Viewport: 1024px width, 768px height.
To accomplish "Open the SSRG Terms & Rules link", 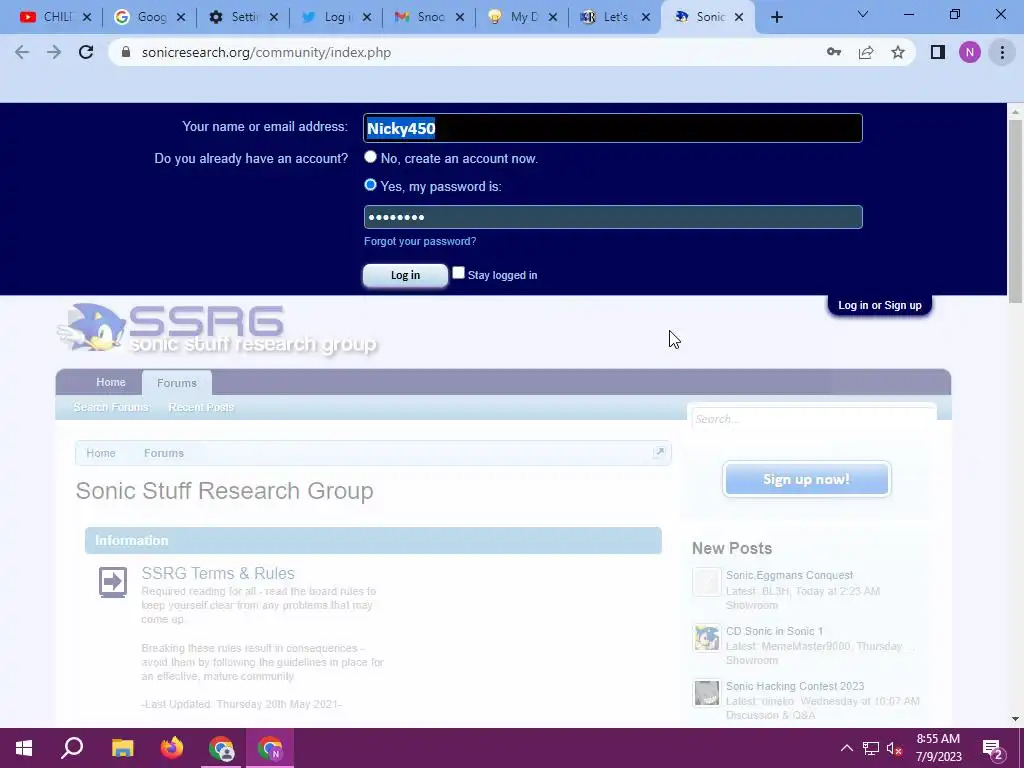I will [x=218, y=573].
